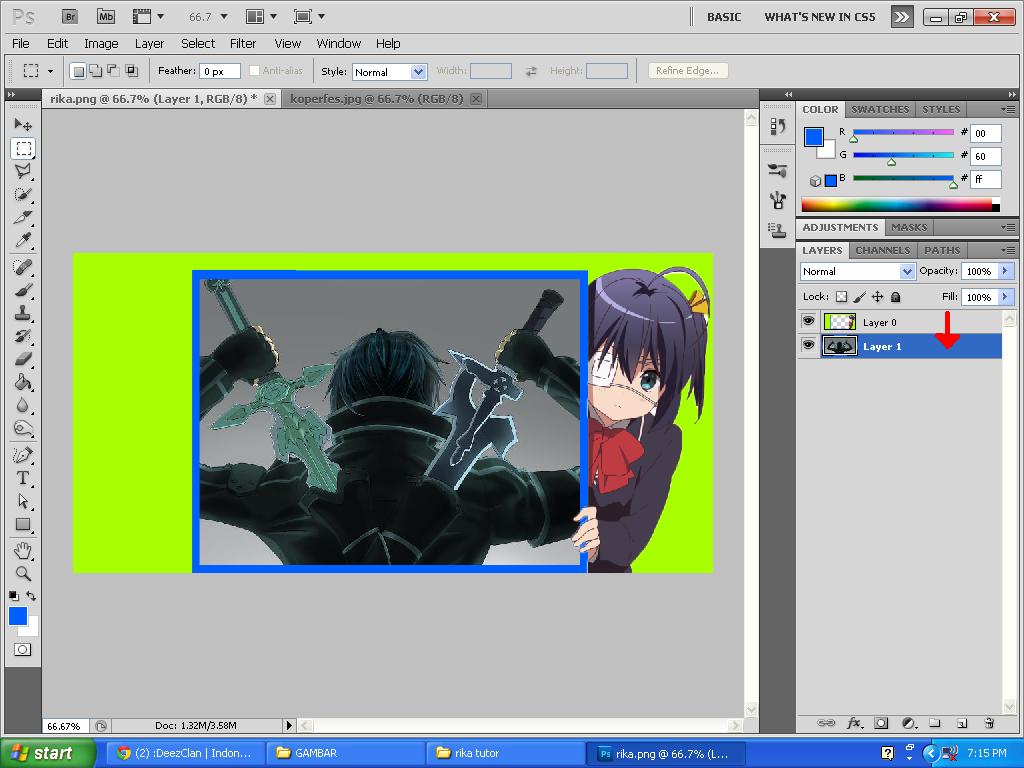
Task: Select the Blur tool
Action: click(x=23, y=405)
